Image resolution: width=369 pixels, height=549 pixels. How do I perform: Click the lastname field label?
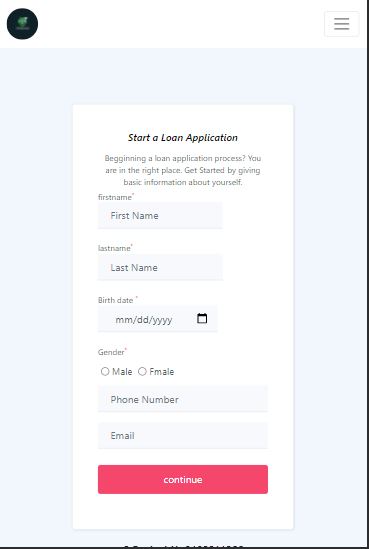tap(114, 248)
